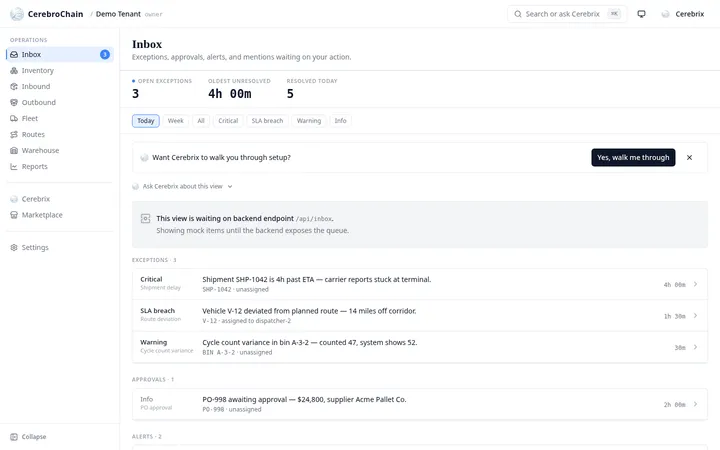Click the Reports chart icon
Viewport: 720px width, 450px height.
point(14,167)
